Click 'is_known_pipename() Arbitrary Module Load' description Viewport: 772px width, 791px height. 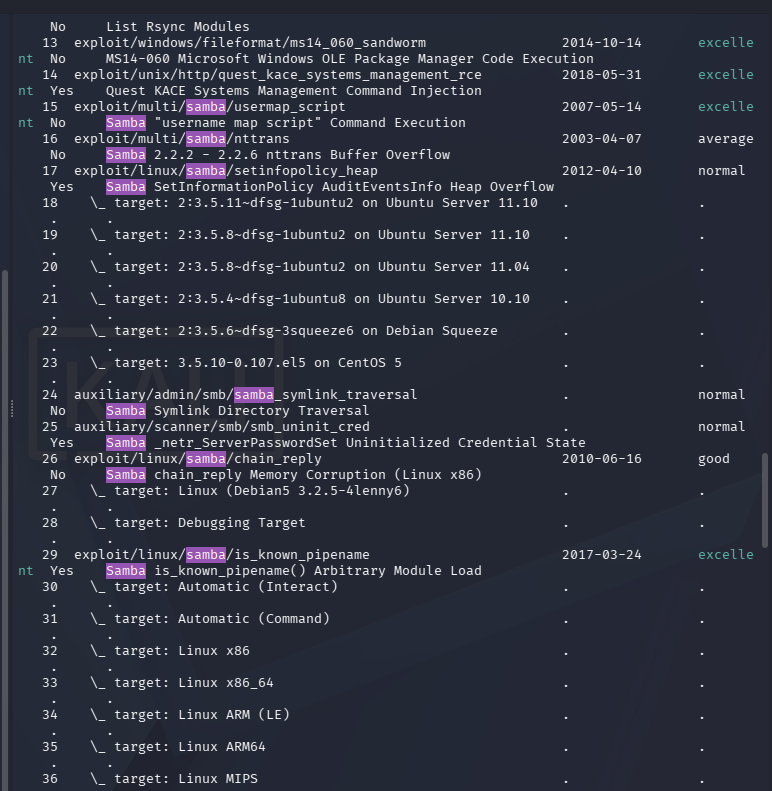(x=318, y=571)
